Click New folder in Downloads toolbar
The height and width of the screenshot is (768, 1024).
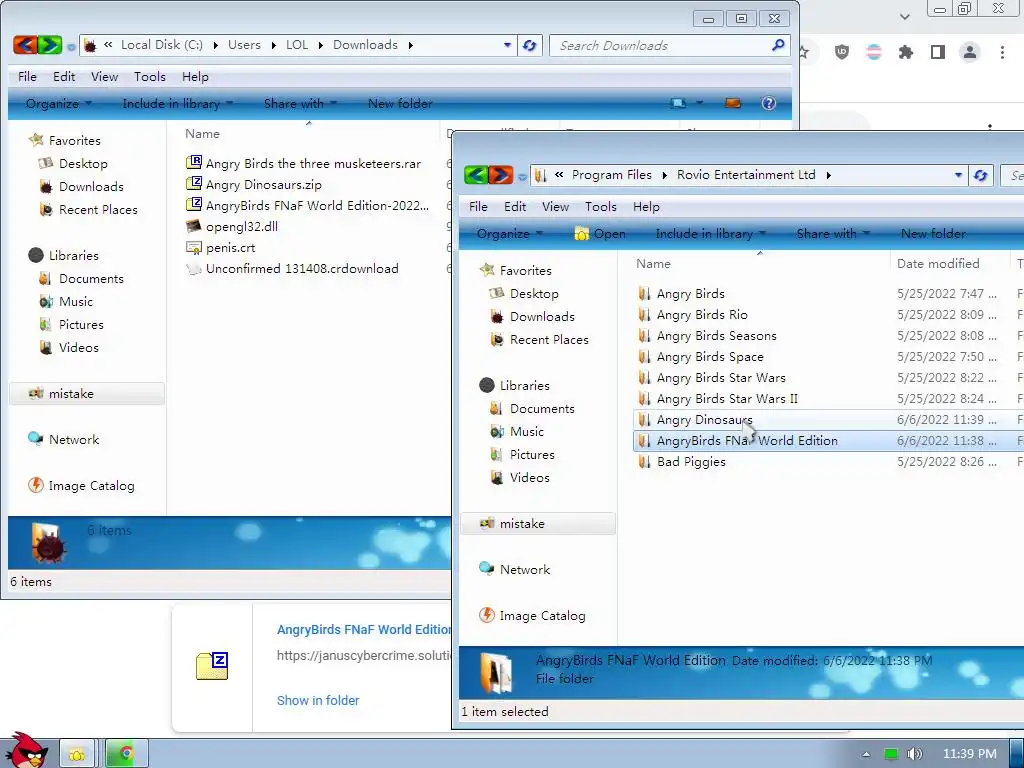pos(400,103)
